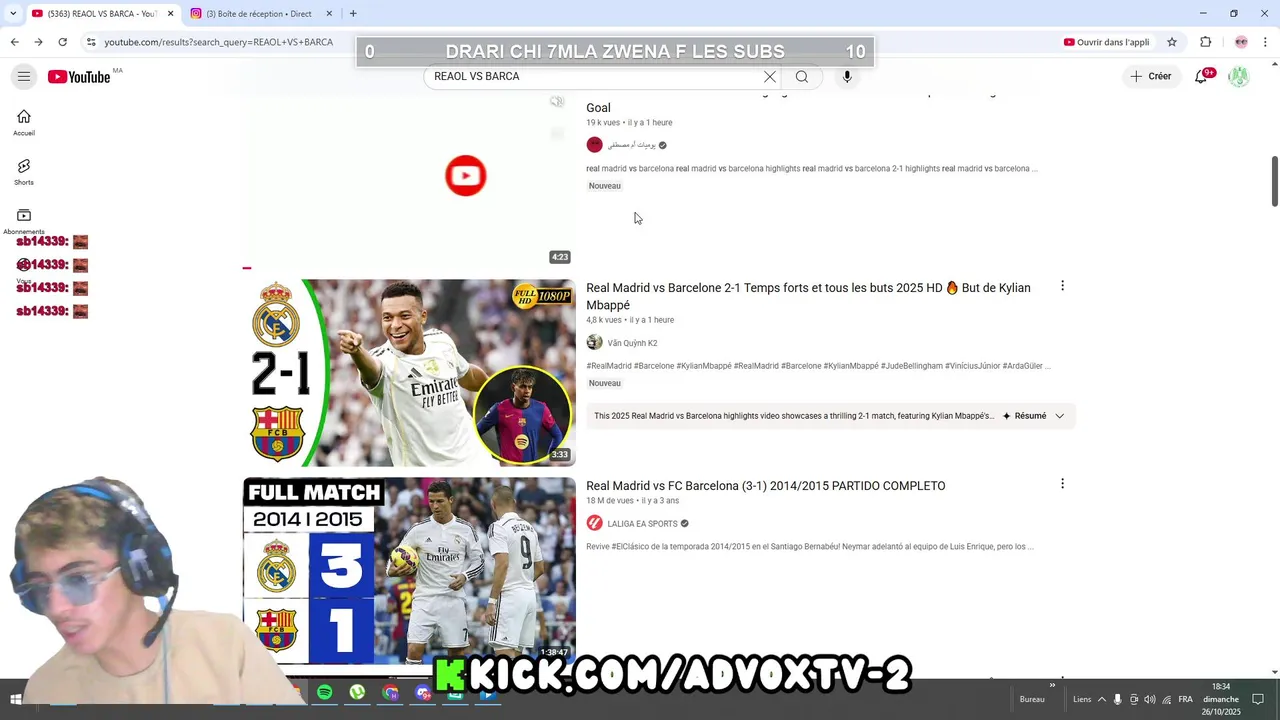
Task: Click the Résumé button
Action: [x=1024, y=416]
